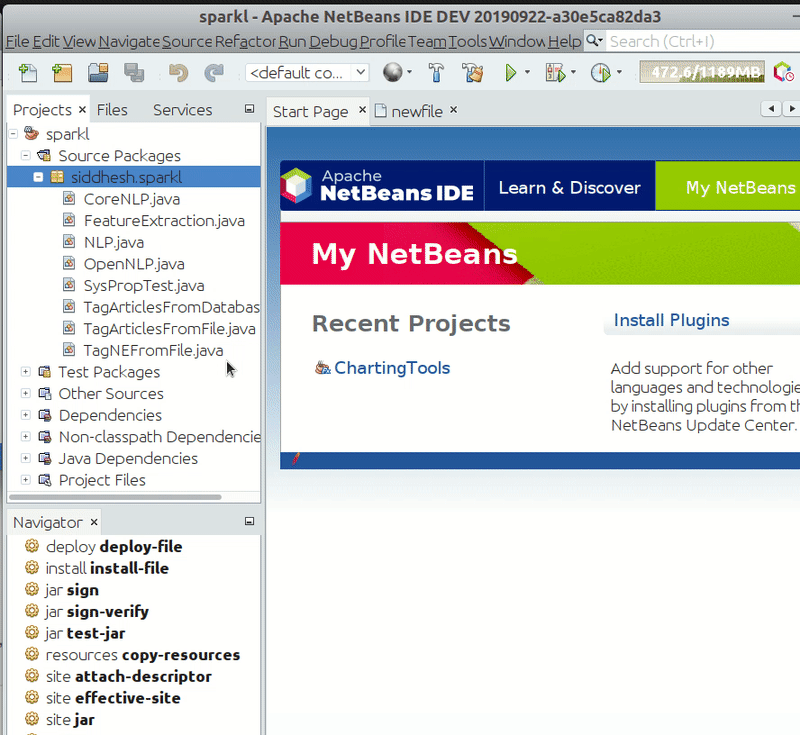
Task: Select TagNEFromFile.java in the tree
Action: [x=153, y=350]
